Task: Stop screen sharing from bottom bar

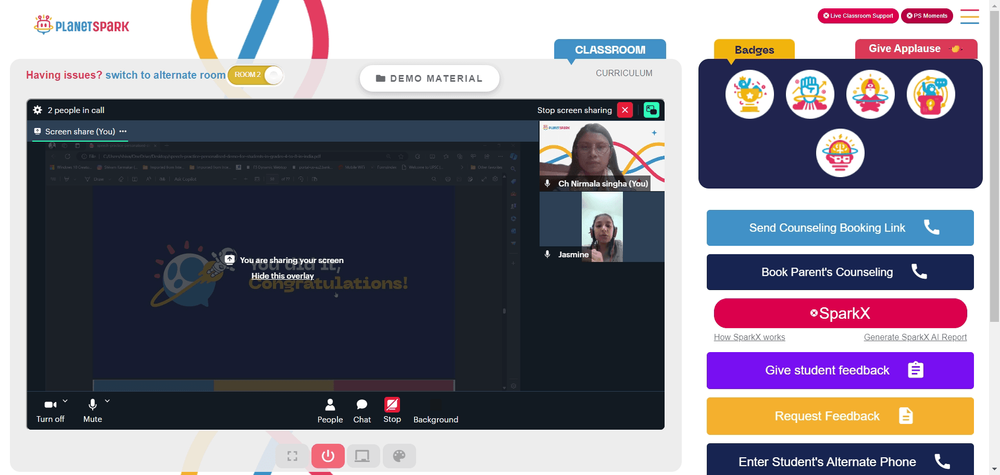Action: [x=392, y=411]
